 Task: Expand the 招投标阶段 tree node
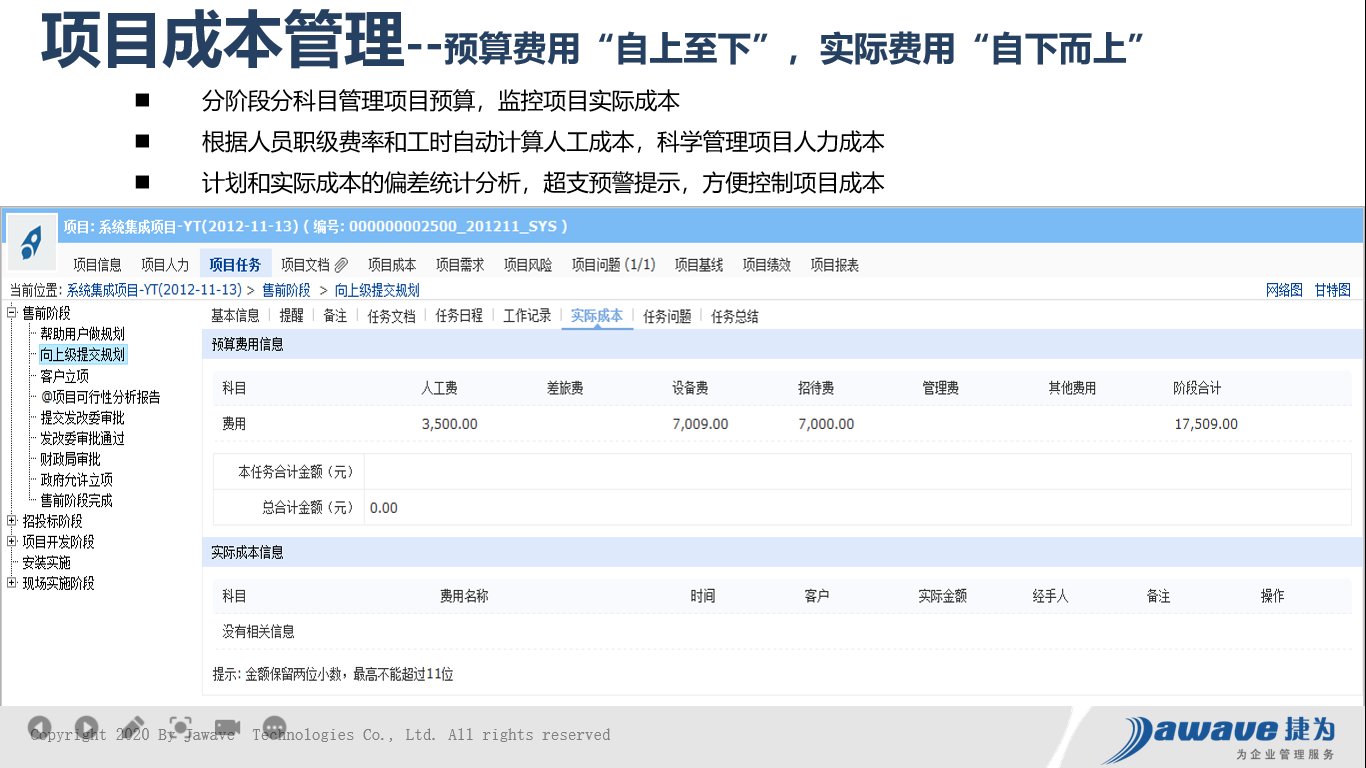[x=12, y=521]
